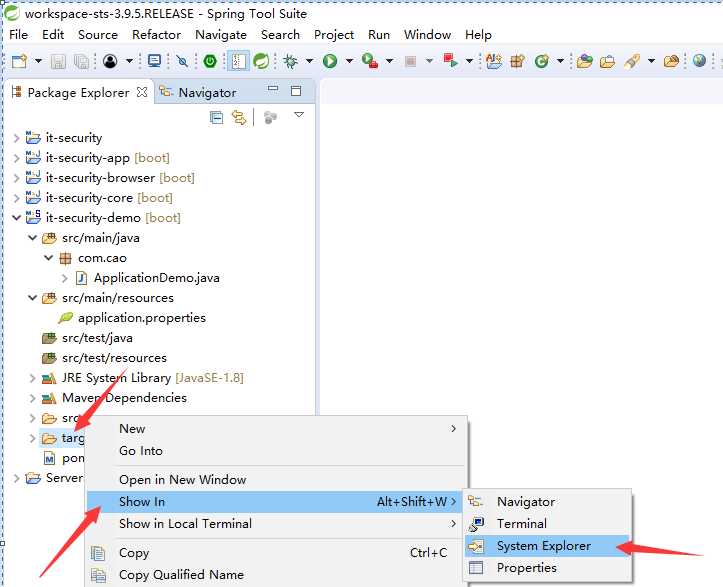This screenshot has height=587, width=723.
Task: Open the File menu
Action: [x=18, y=35]
